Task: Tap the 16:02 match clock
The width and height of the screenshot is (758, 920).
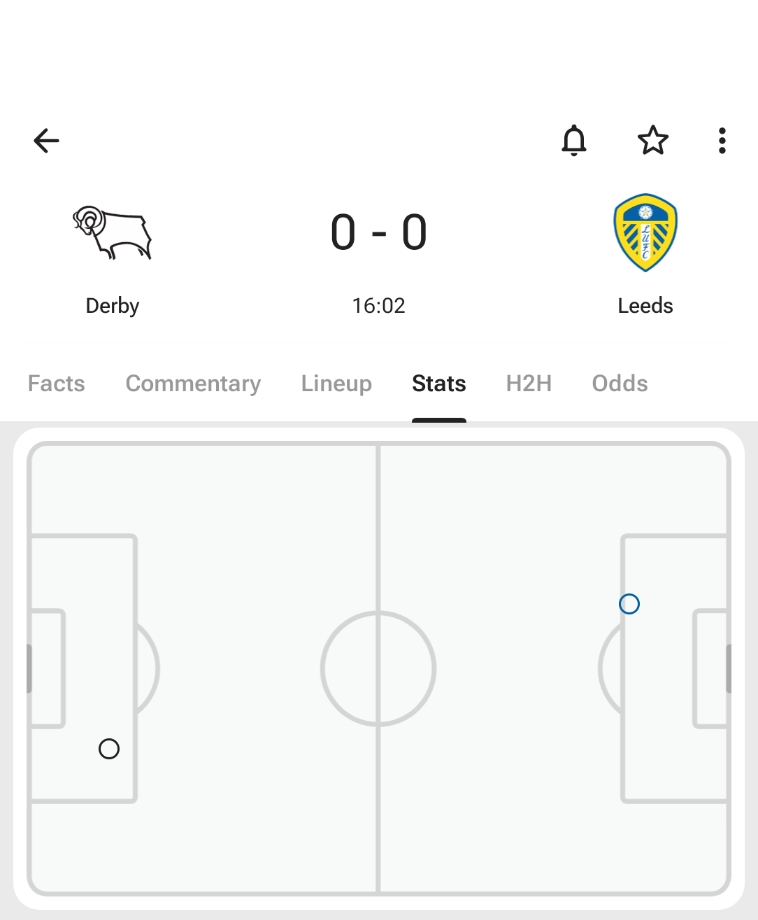Action: (379, 306)
